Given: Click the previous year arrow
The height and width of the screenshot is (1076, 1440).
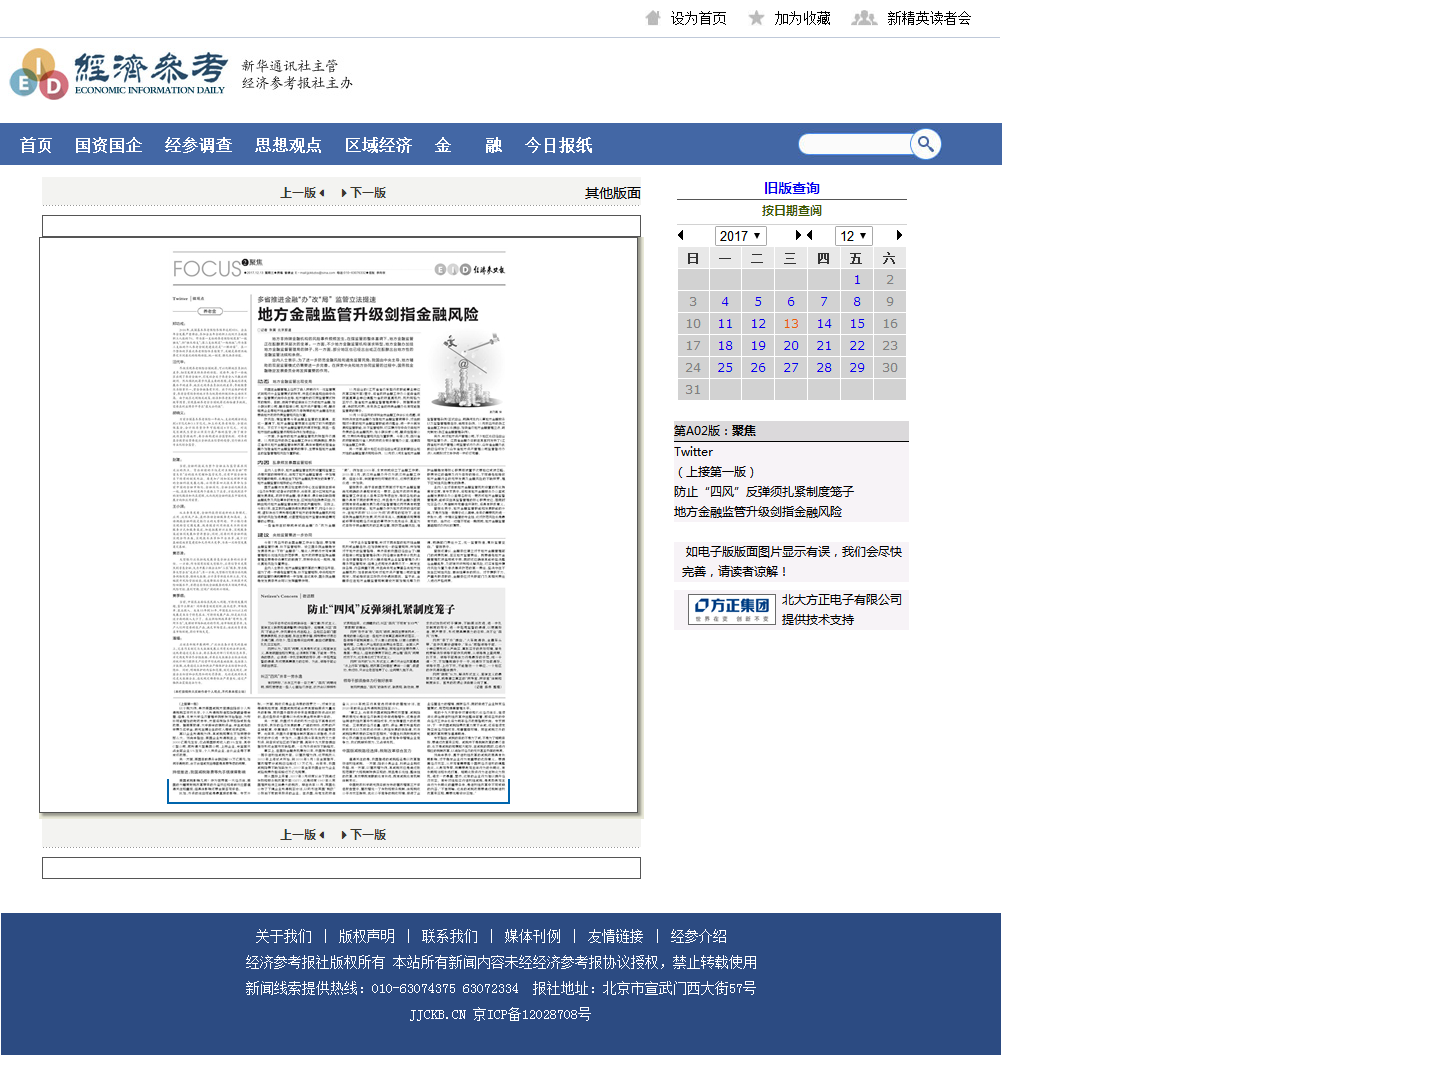Looking at the screenshot, I should point(681,235).
